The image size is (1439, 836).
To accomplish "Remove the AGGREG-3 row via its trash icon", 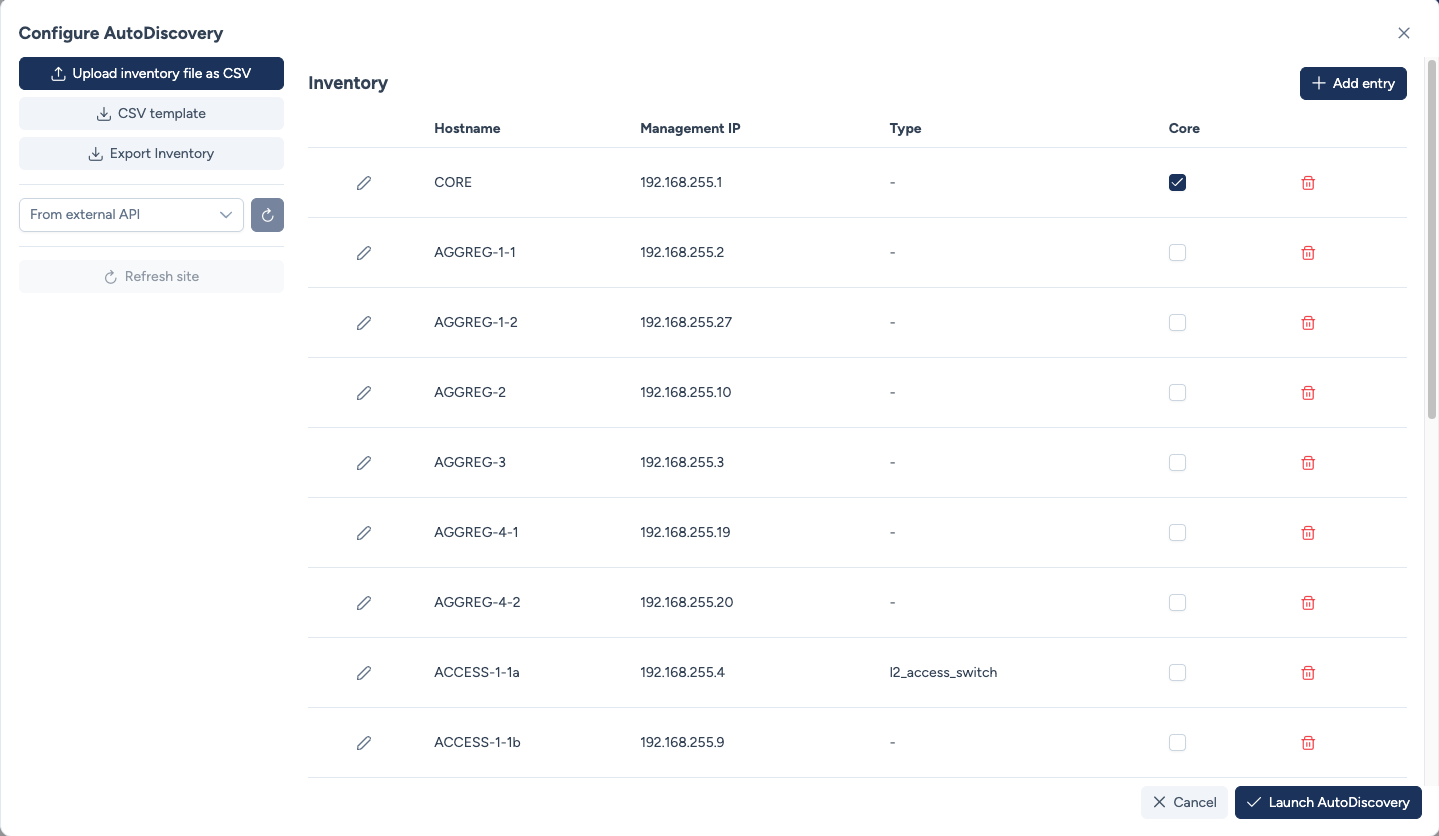I will coord(1308,463).
